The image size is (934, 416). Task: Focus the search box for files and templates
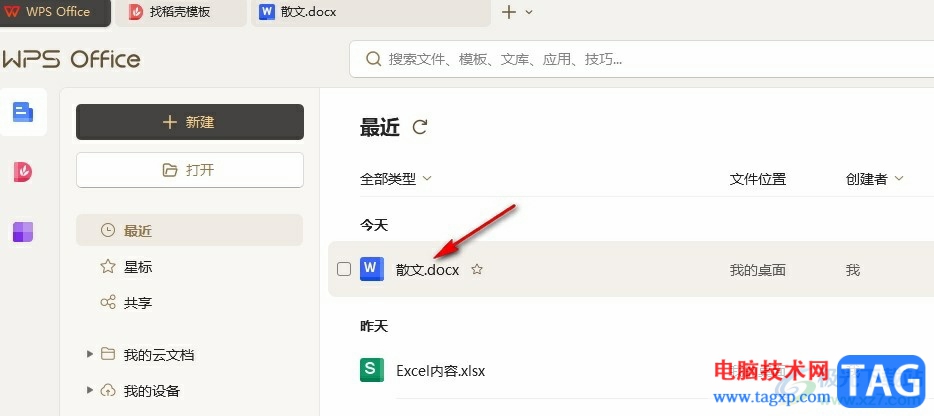(x=642, y=59)
